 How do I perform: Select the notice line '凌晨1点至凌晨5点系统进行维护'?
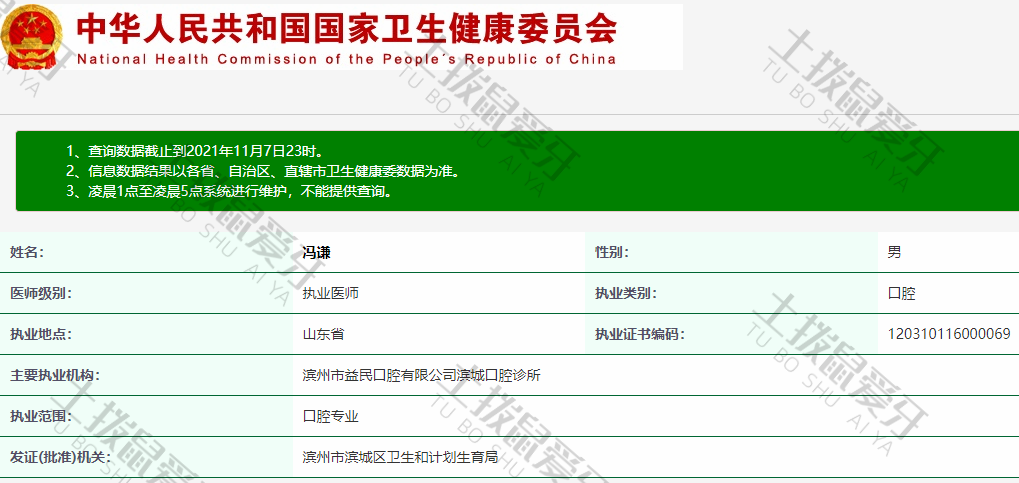pyautogui.click(x=231, y=192)
